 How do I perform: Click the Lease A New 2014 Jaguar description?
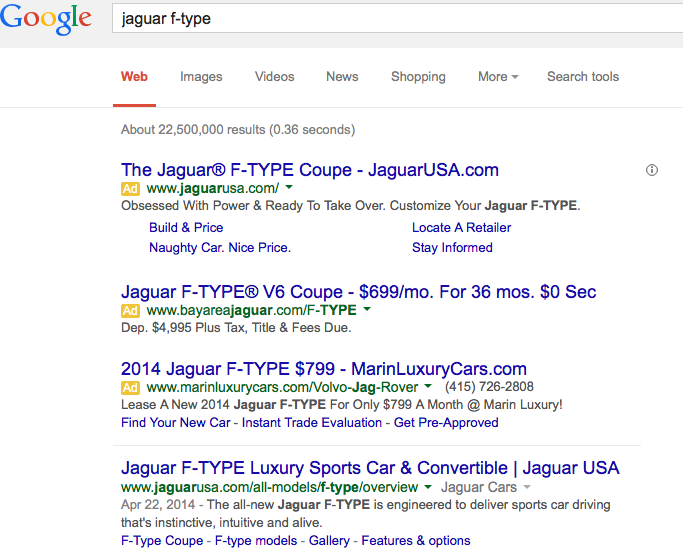[x=342, y=405]
